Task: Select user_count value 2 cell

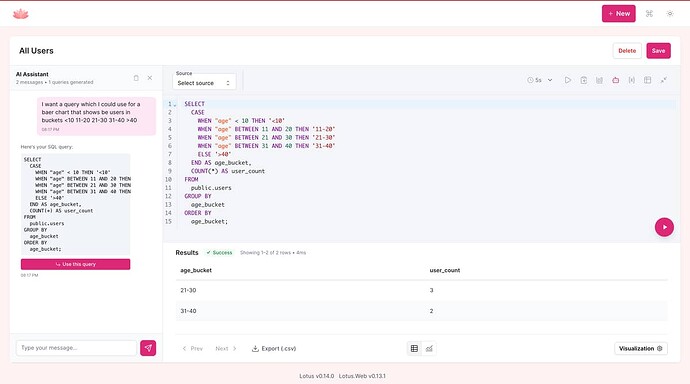Action: pyautogui.click(x=431, y=311)
